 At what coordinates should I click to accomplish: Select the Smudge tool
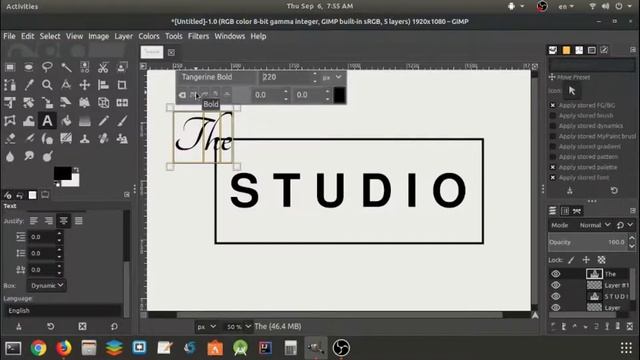click(29, 156)
